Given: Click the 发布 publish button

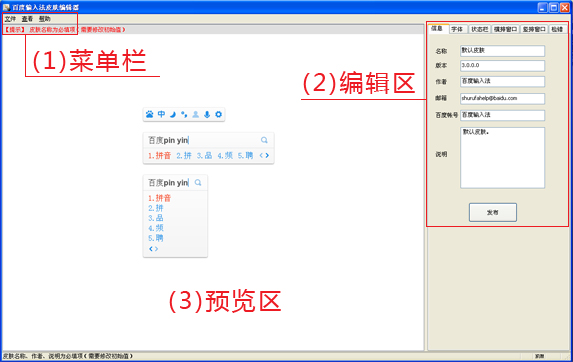Looking at the screenshot, I should click(x=493, y=212).
